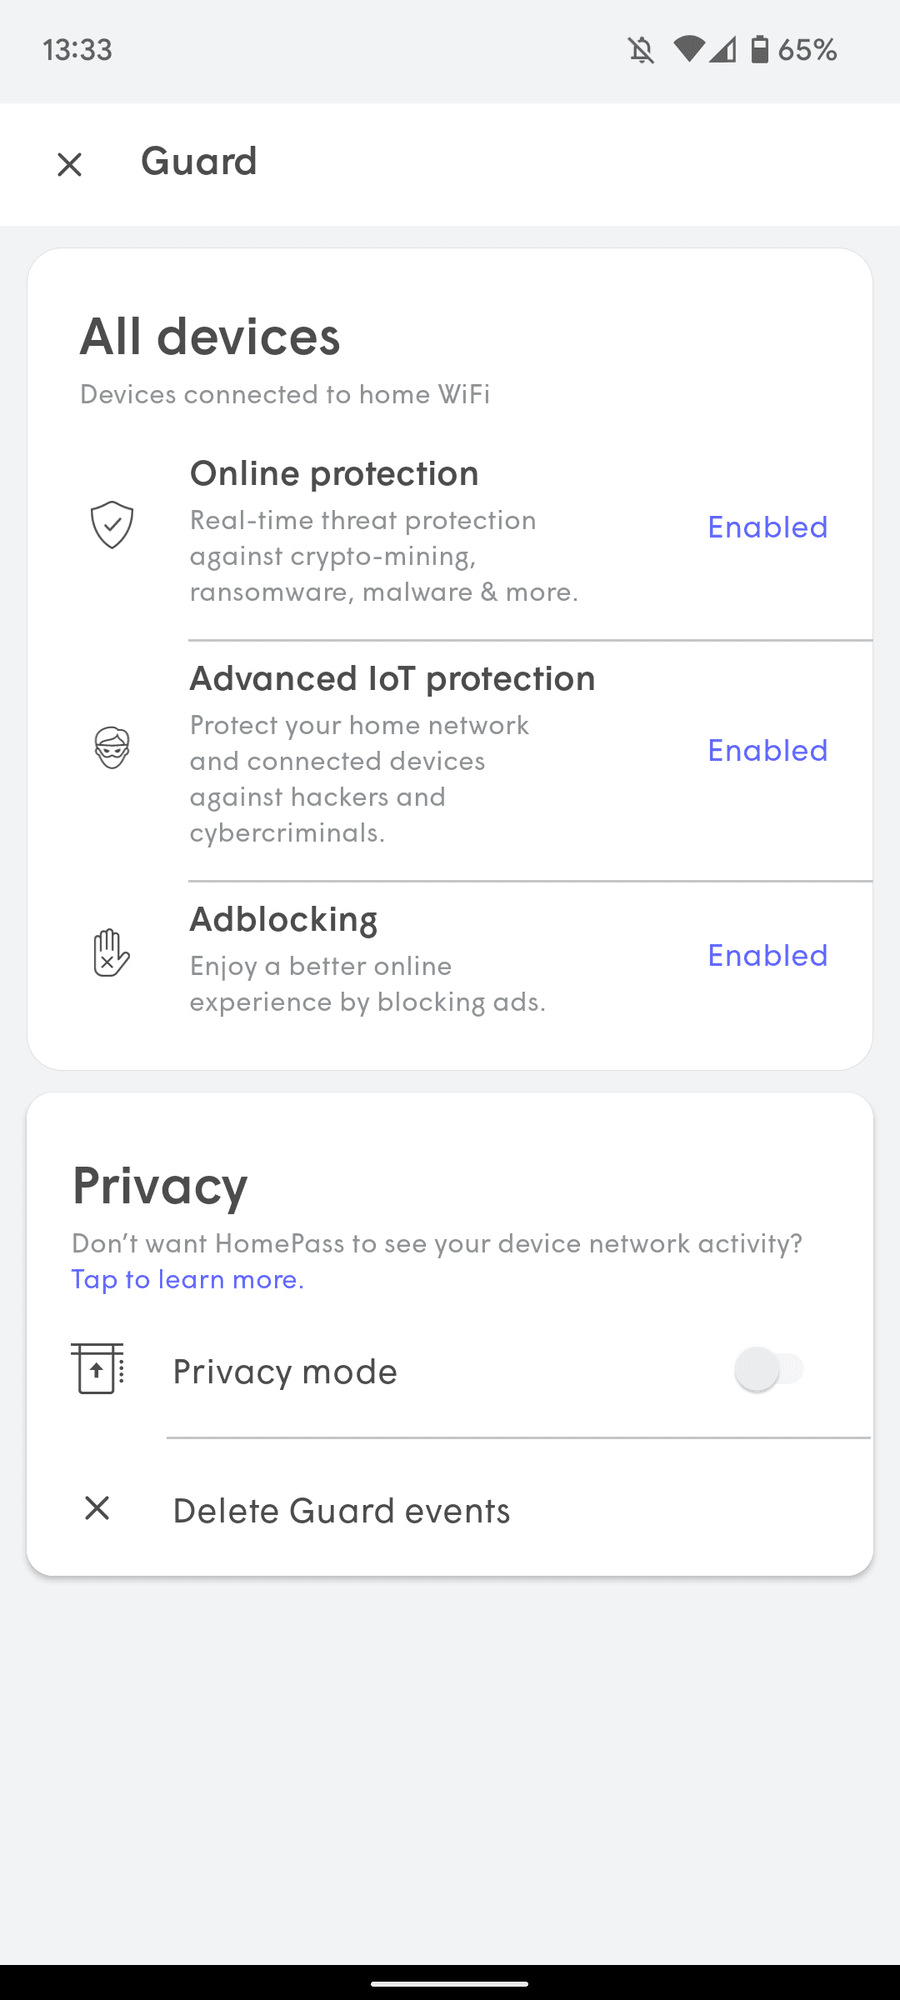Open the Adblocking title
The image size is (900, 2000).
point(284,920)
